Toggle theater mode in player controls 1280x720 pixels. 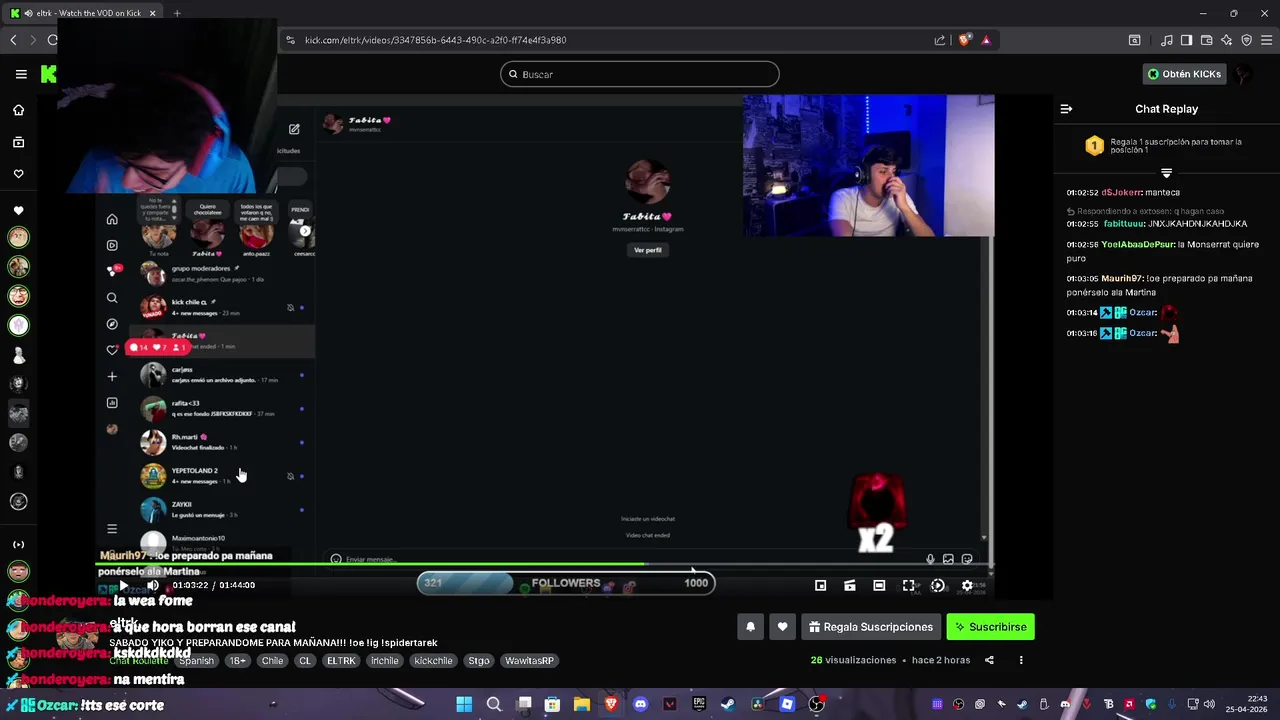pos(879,585)
